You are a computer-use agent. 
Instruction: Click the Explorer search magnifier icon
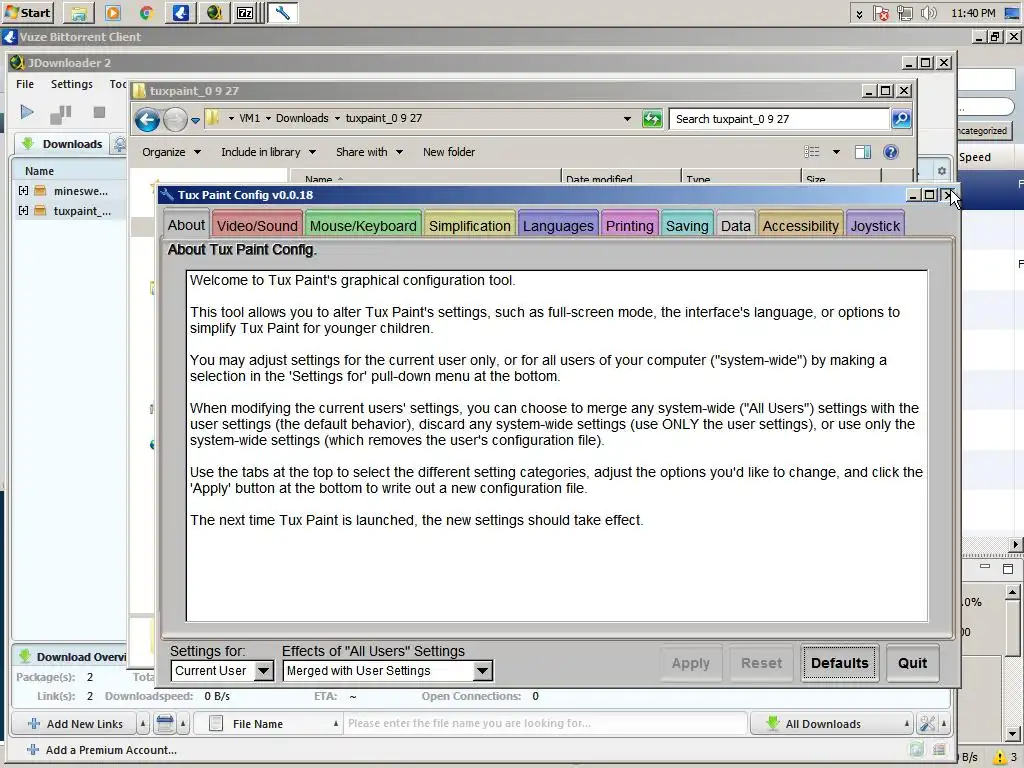tap(901, 119)
